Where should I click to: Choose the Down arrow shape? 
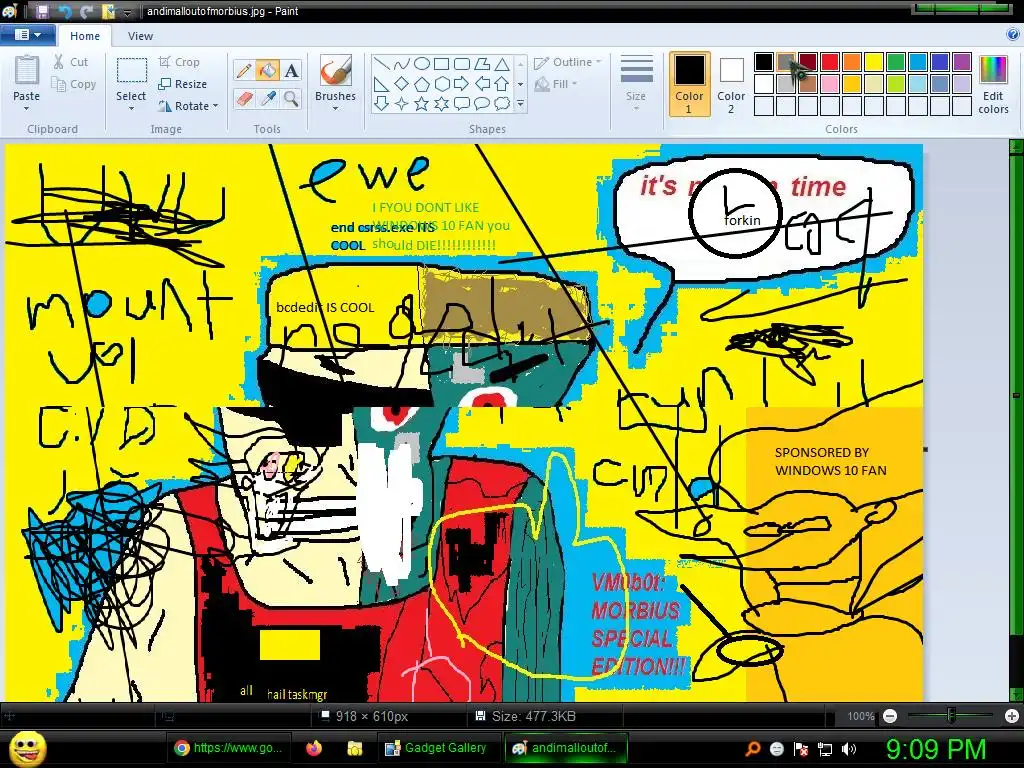(x=382, y=103)
